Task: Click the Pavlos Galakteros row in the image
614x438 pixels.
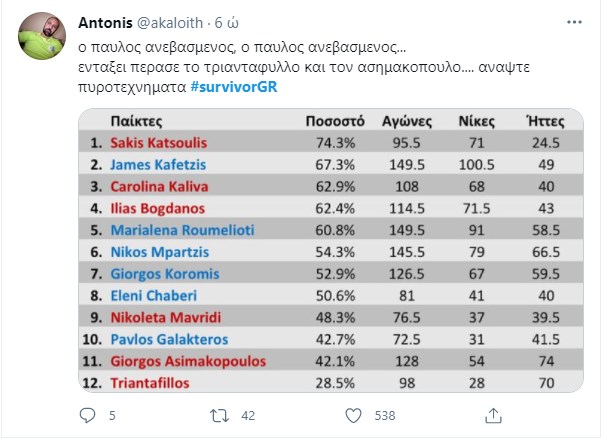Action: (331, 339)
